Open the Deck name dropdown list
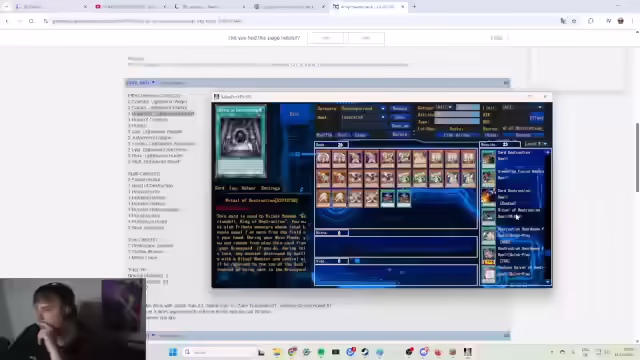This screenshot has height=360, width=640. pyautogui.click(x=363, y=117)
